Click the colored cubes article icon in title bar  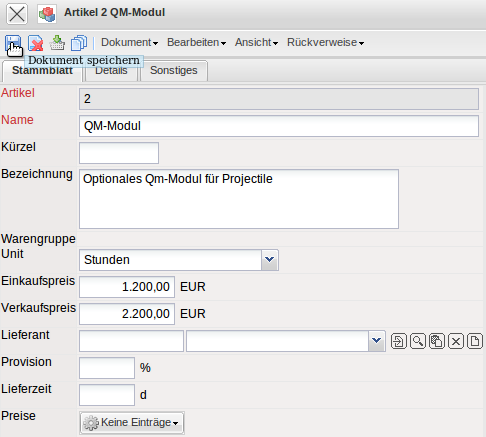47,14
